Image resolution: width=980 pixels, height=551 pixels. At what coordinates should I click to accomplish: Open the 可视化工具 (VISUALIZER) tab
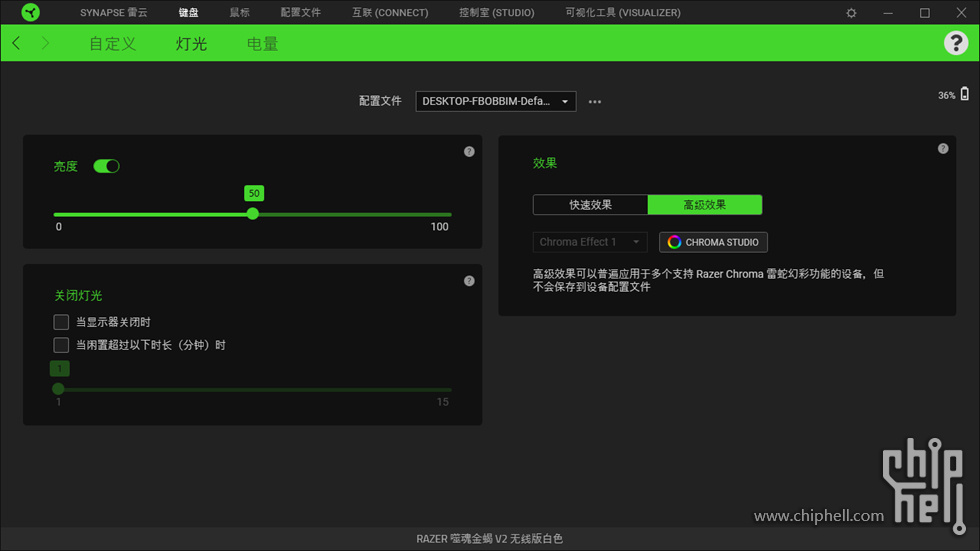coord(622,12)
